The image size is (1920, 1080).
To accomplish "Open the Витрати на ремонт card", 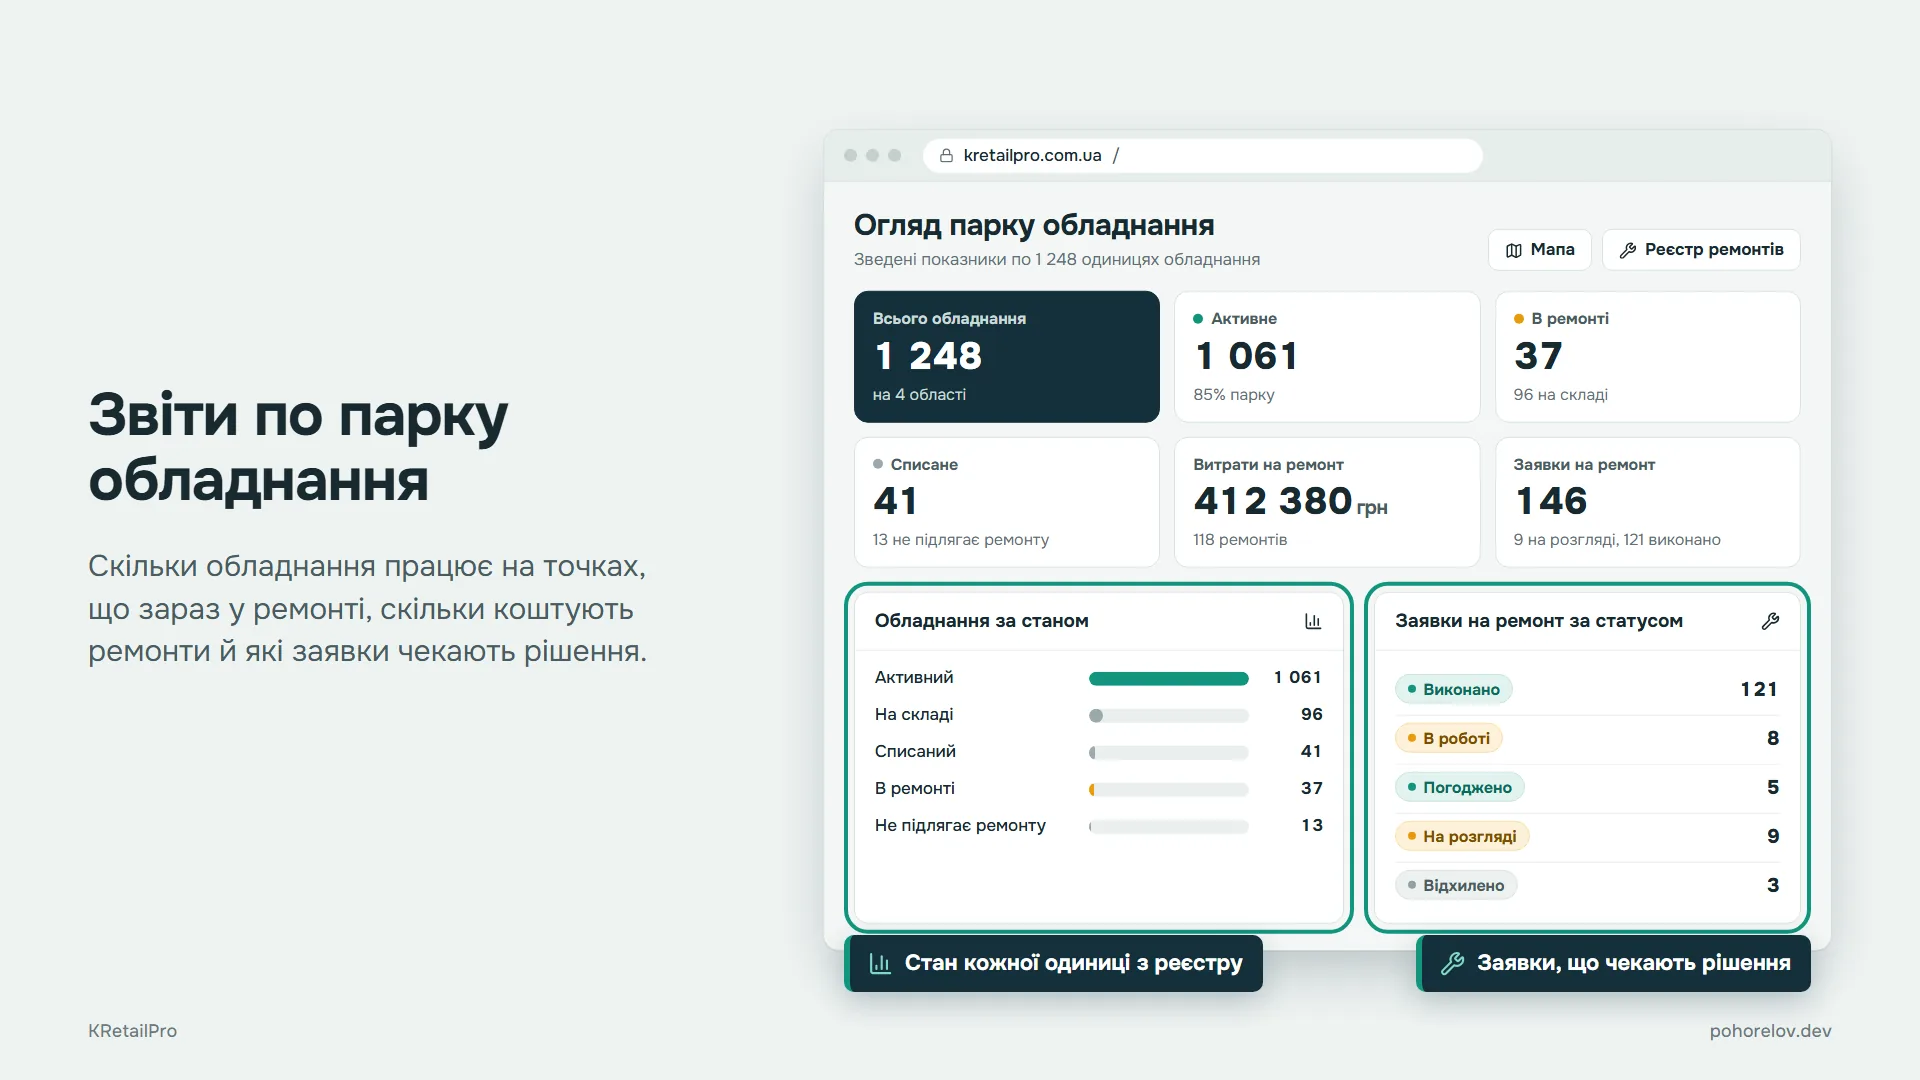I will (x=1327, y=502).
